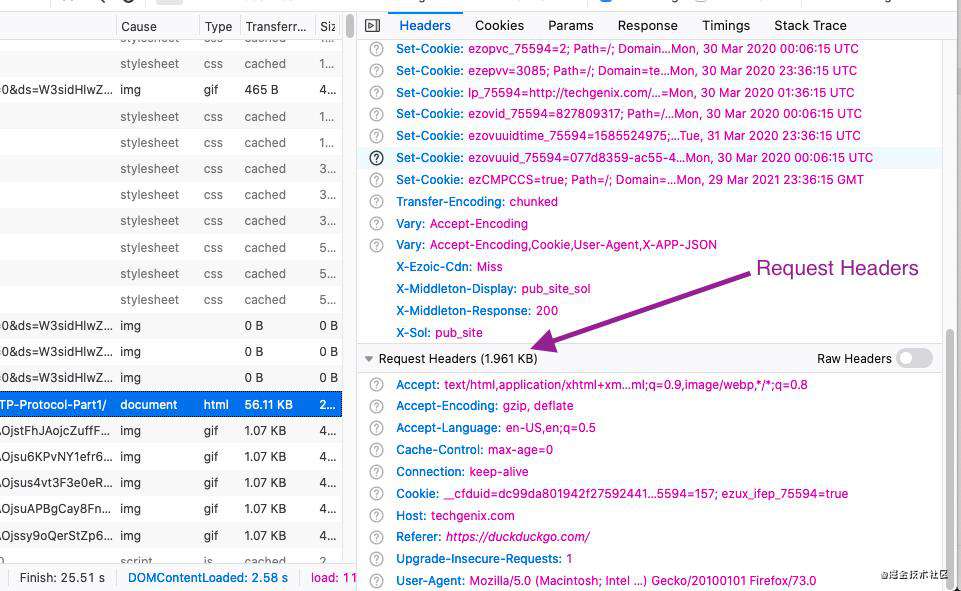Switch to the Cookies tab

[499, 26]
